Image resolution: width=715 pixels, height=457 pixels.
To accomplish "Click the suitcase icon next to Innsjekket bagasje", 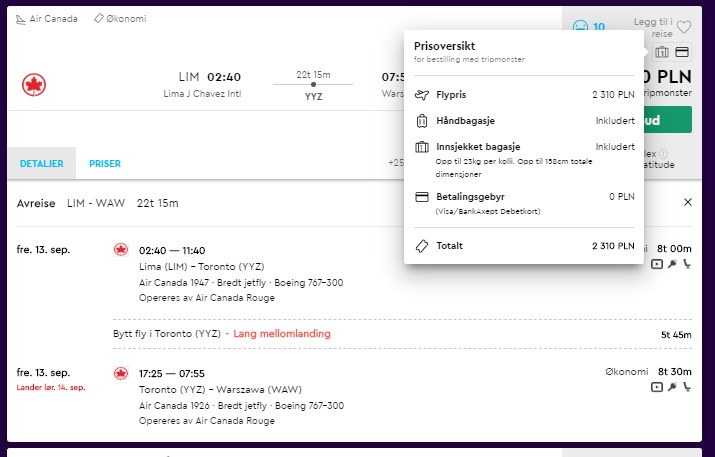I will pos(422,147).
